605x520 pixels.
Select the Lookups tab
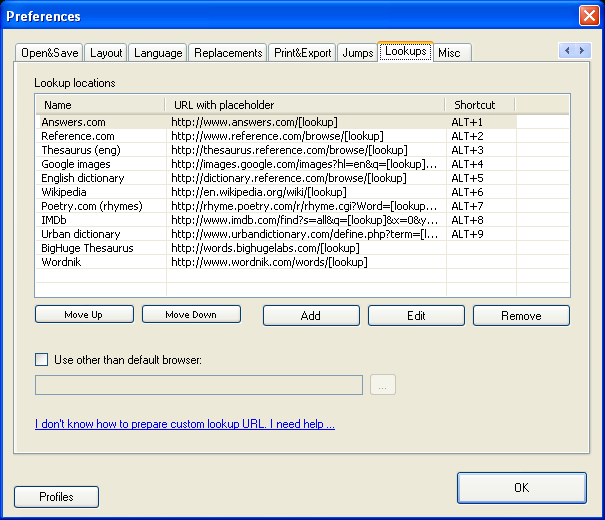tap(406, 51)
